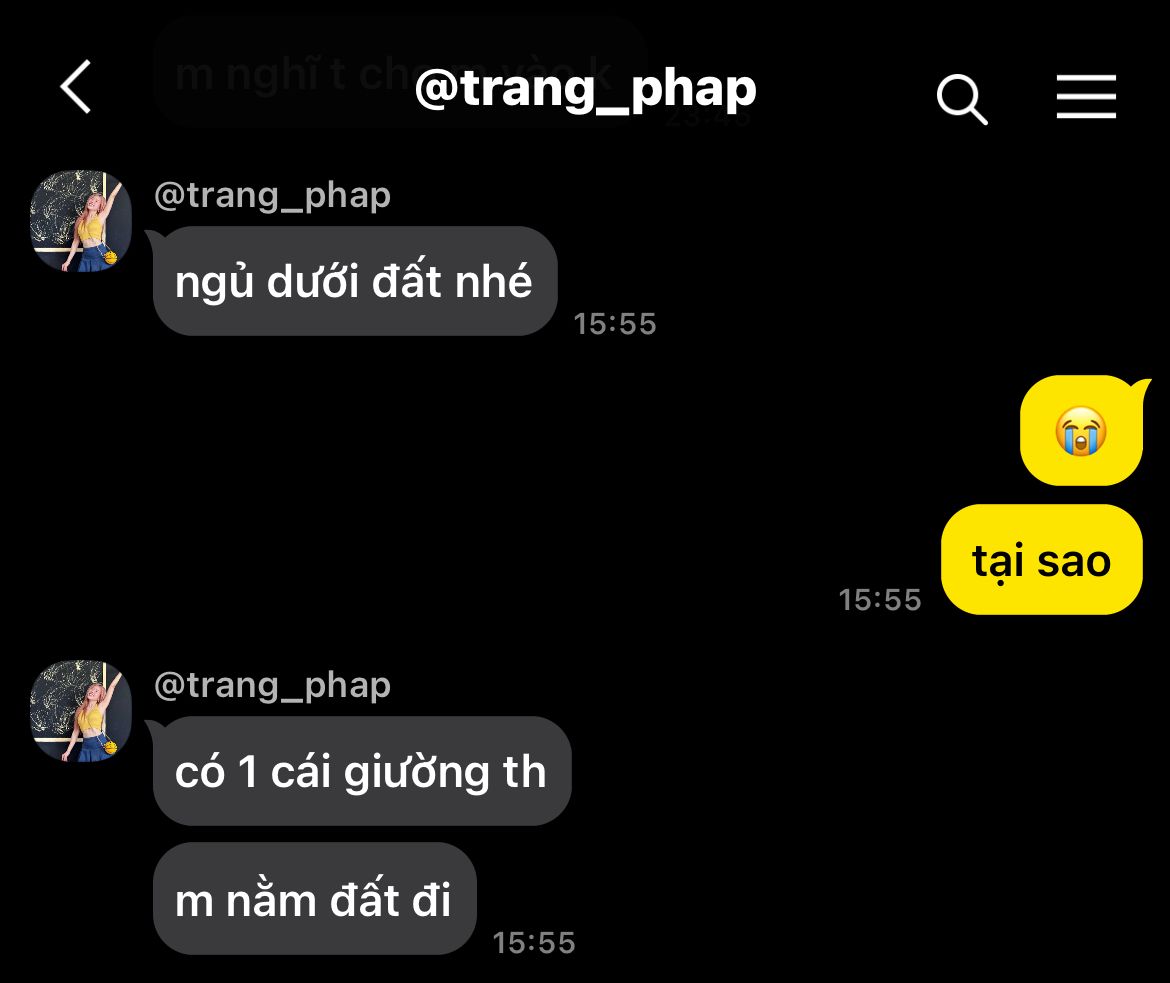Open the hamburger menu icon

[1086, 96]
